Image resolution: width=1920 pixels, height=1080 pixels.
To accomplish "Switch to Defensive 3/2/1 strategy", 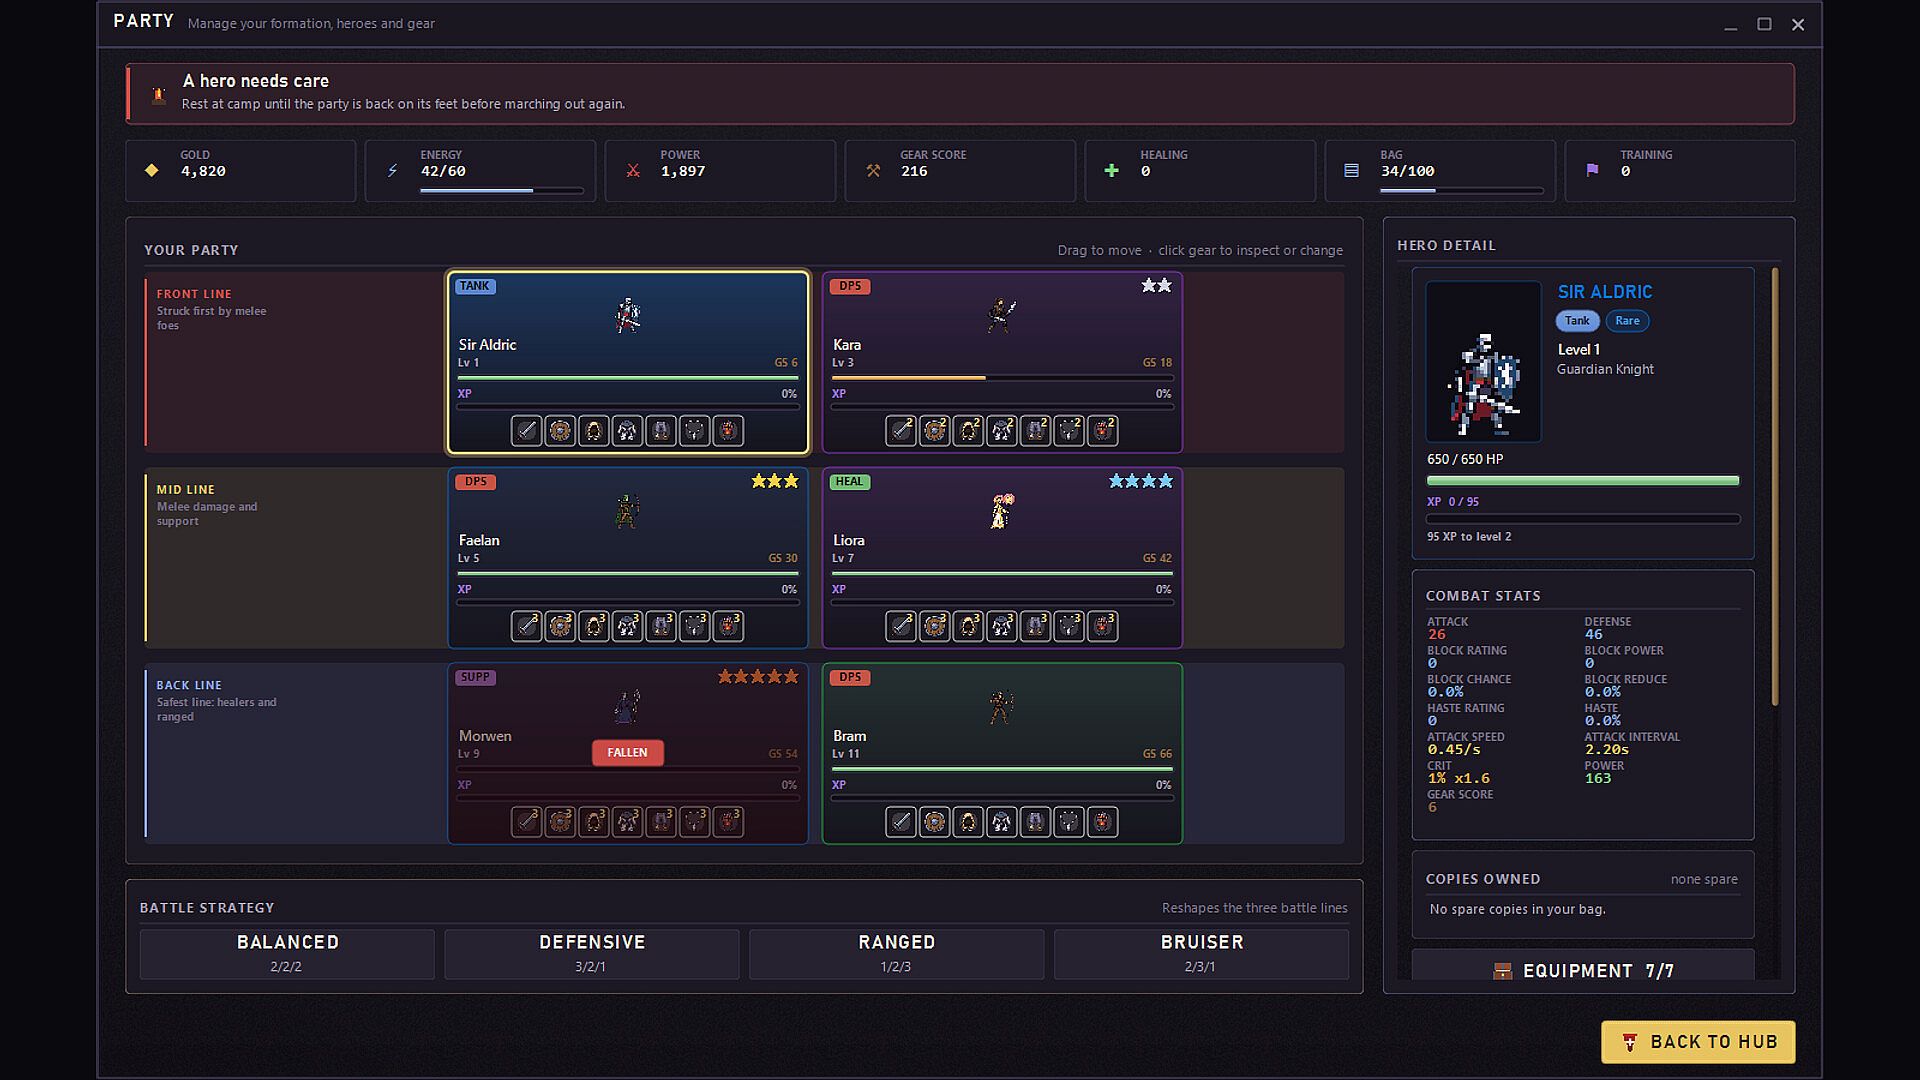I will (x=592, y=954).
